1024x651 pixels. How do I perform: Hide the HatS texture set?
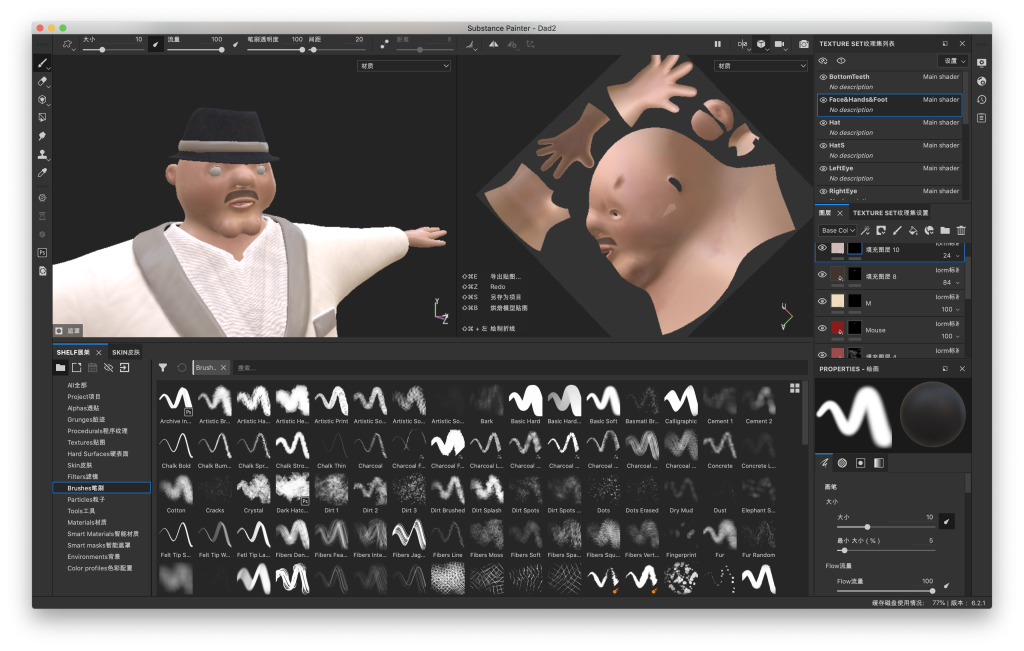[x=823, y=146]
